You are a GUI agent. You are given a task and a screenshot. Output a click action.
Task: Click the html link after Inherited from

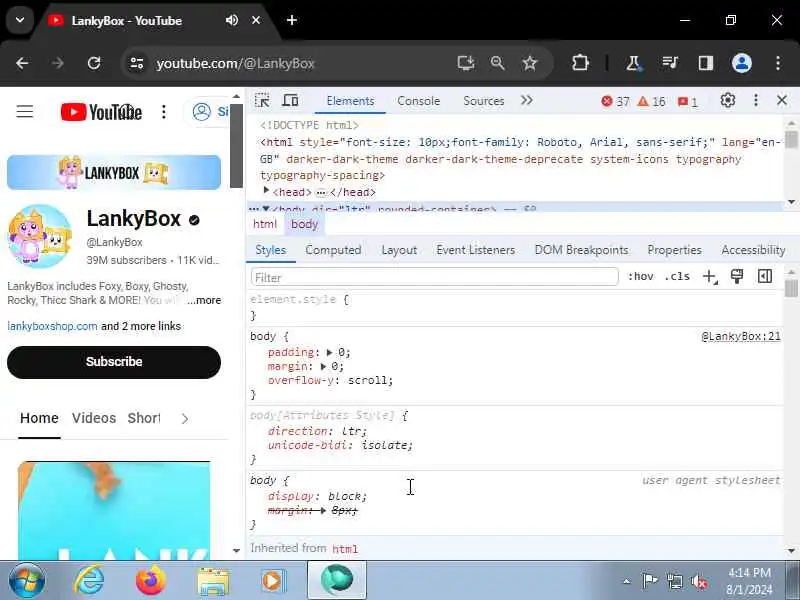[x=345, y=549]
